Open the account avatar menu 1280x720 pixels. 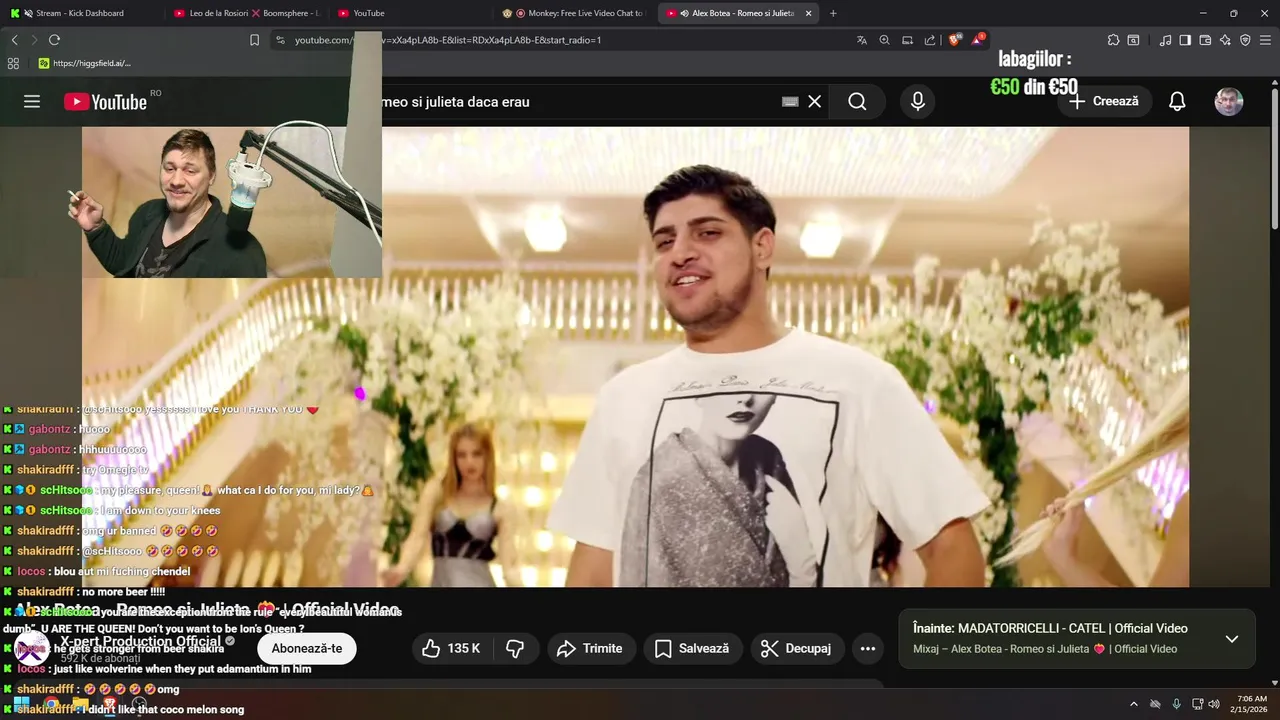coord(1228,101)
